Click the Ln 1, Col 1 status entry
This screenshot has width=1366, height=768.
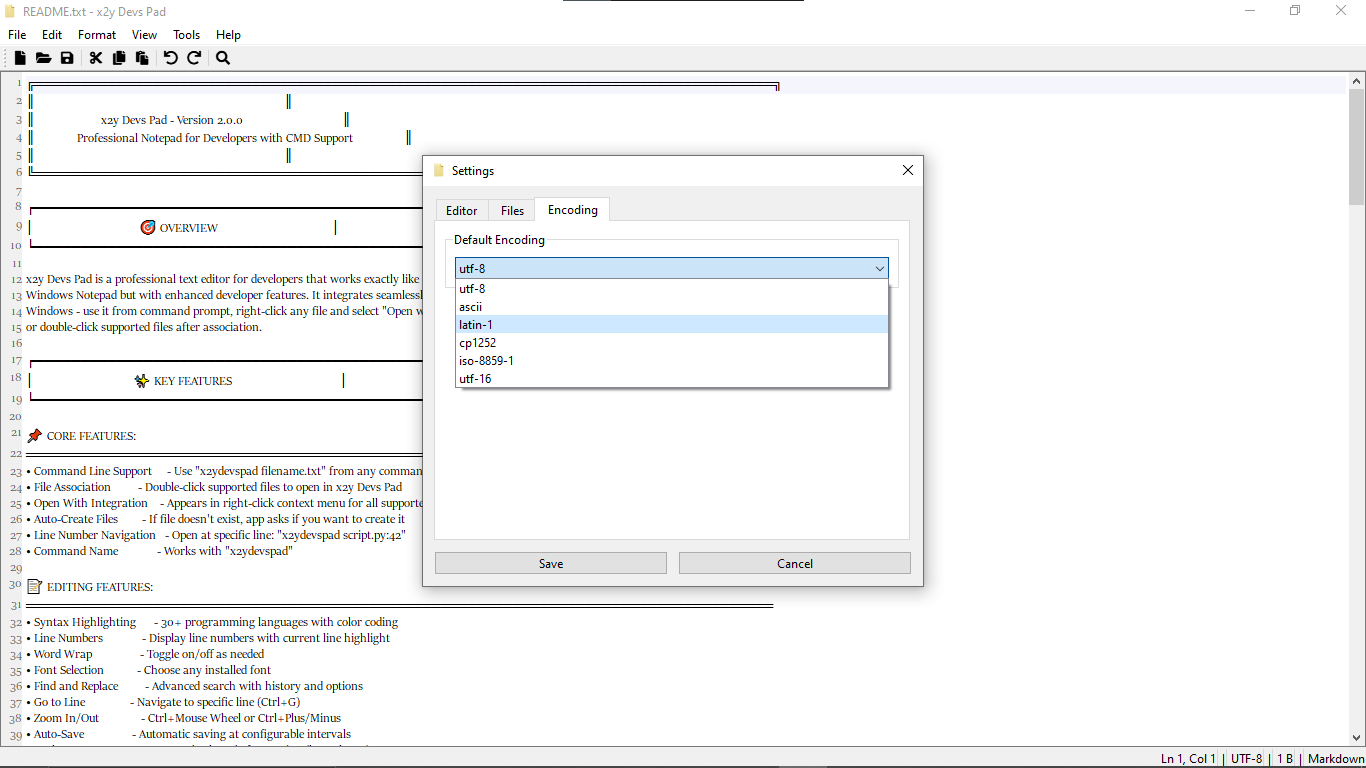pyautogui.click(x=1188, y=759)
